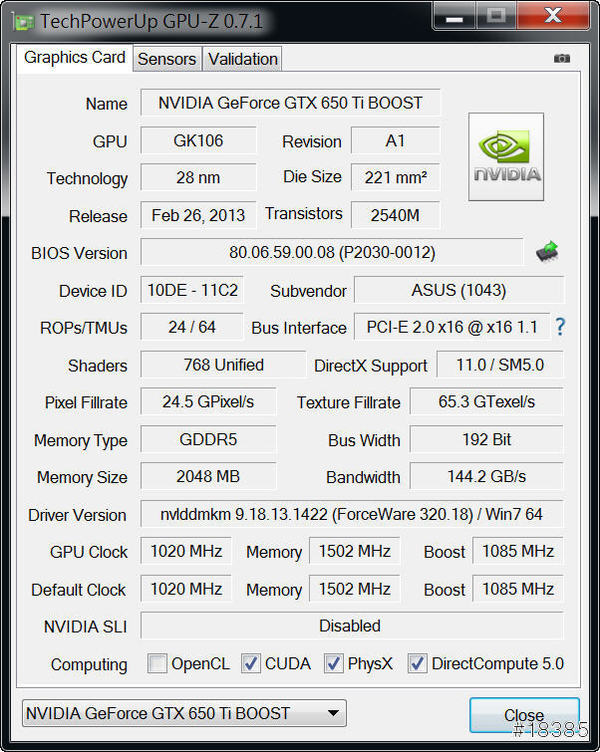Click the BIOS Version text field

point(331,252)
